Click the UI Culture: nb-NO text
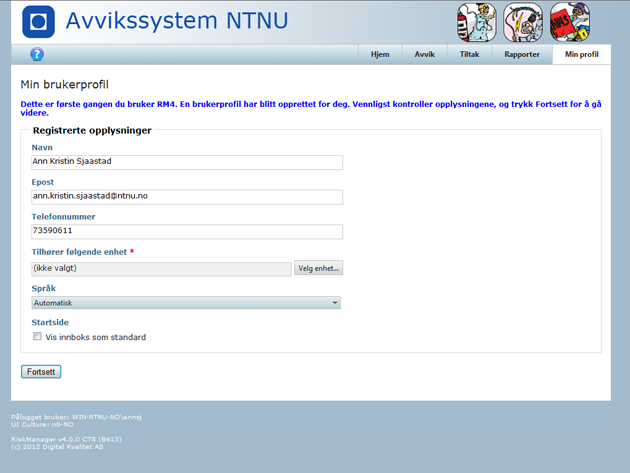Viewport: 630px width, 473px height. tap(42, 424)
